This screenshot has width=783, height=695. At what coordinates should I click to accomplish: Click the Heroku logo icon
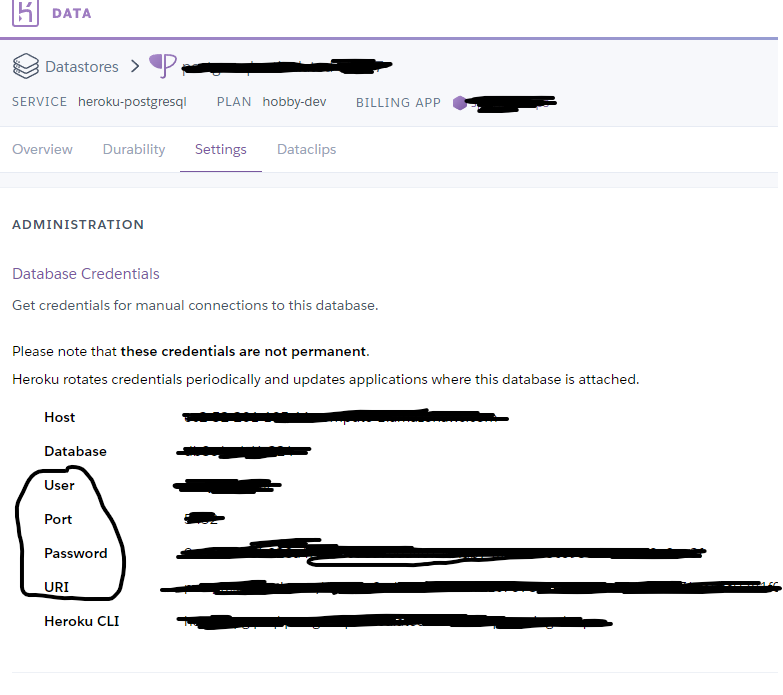tap(25, 12)
